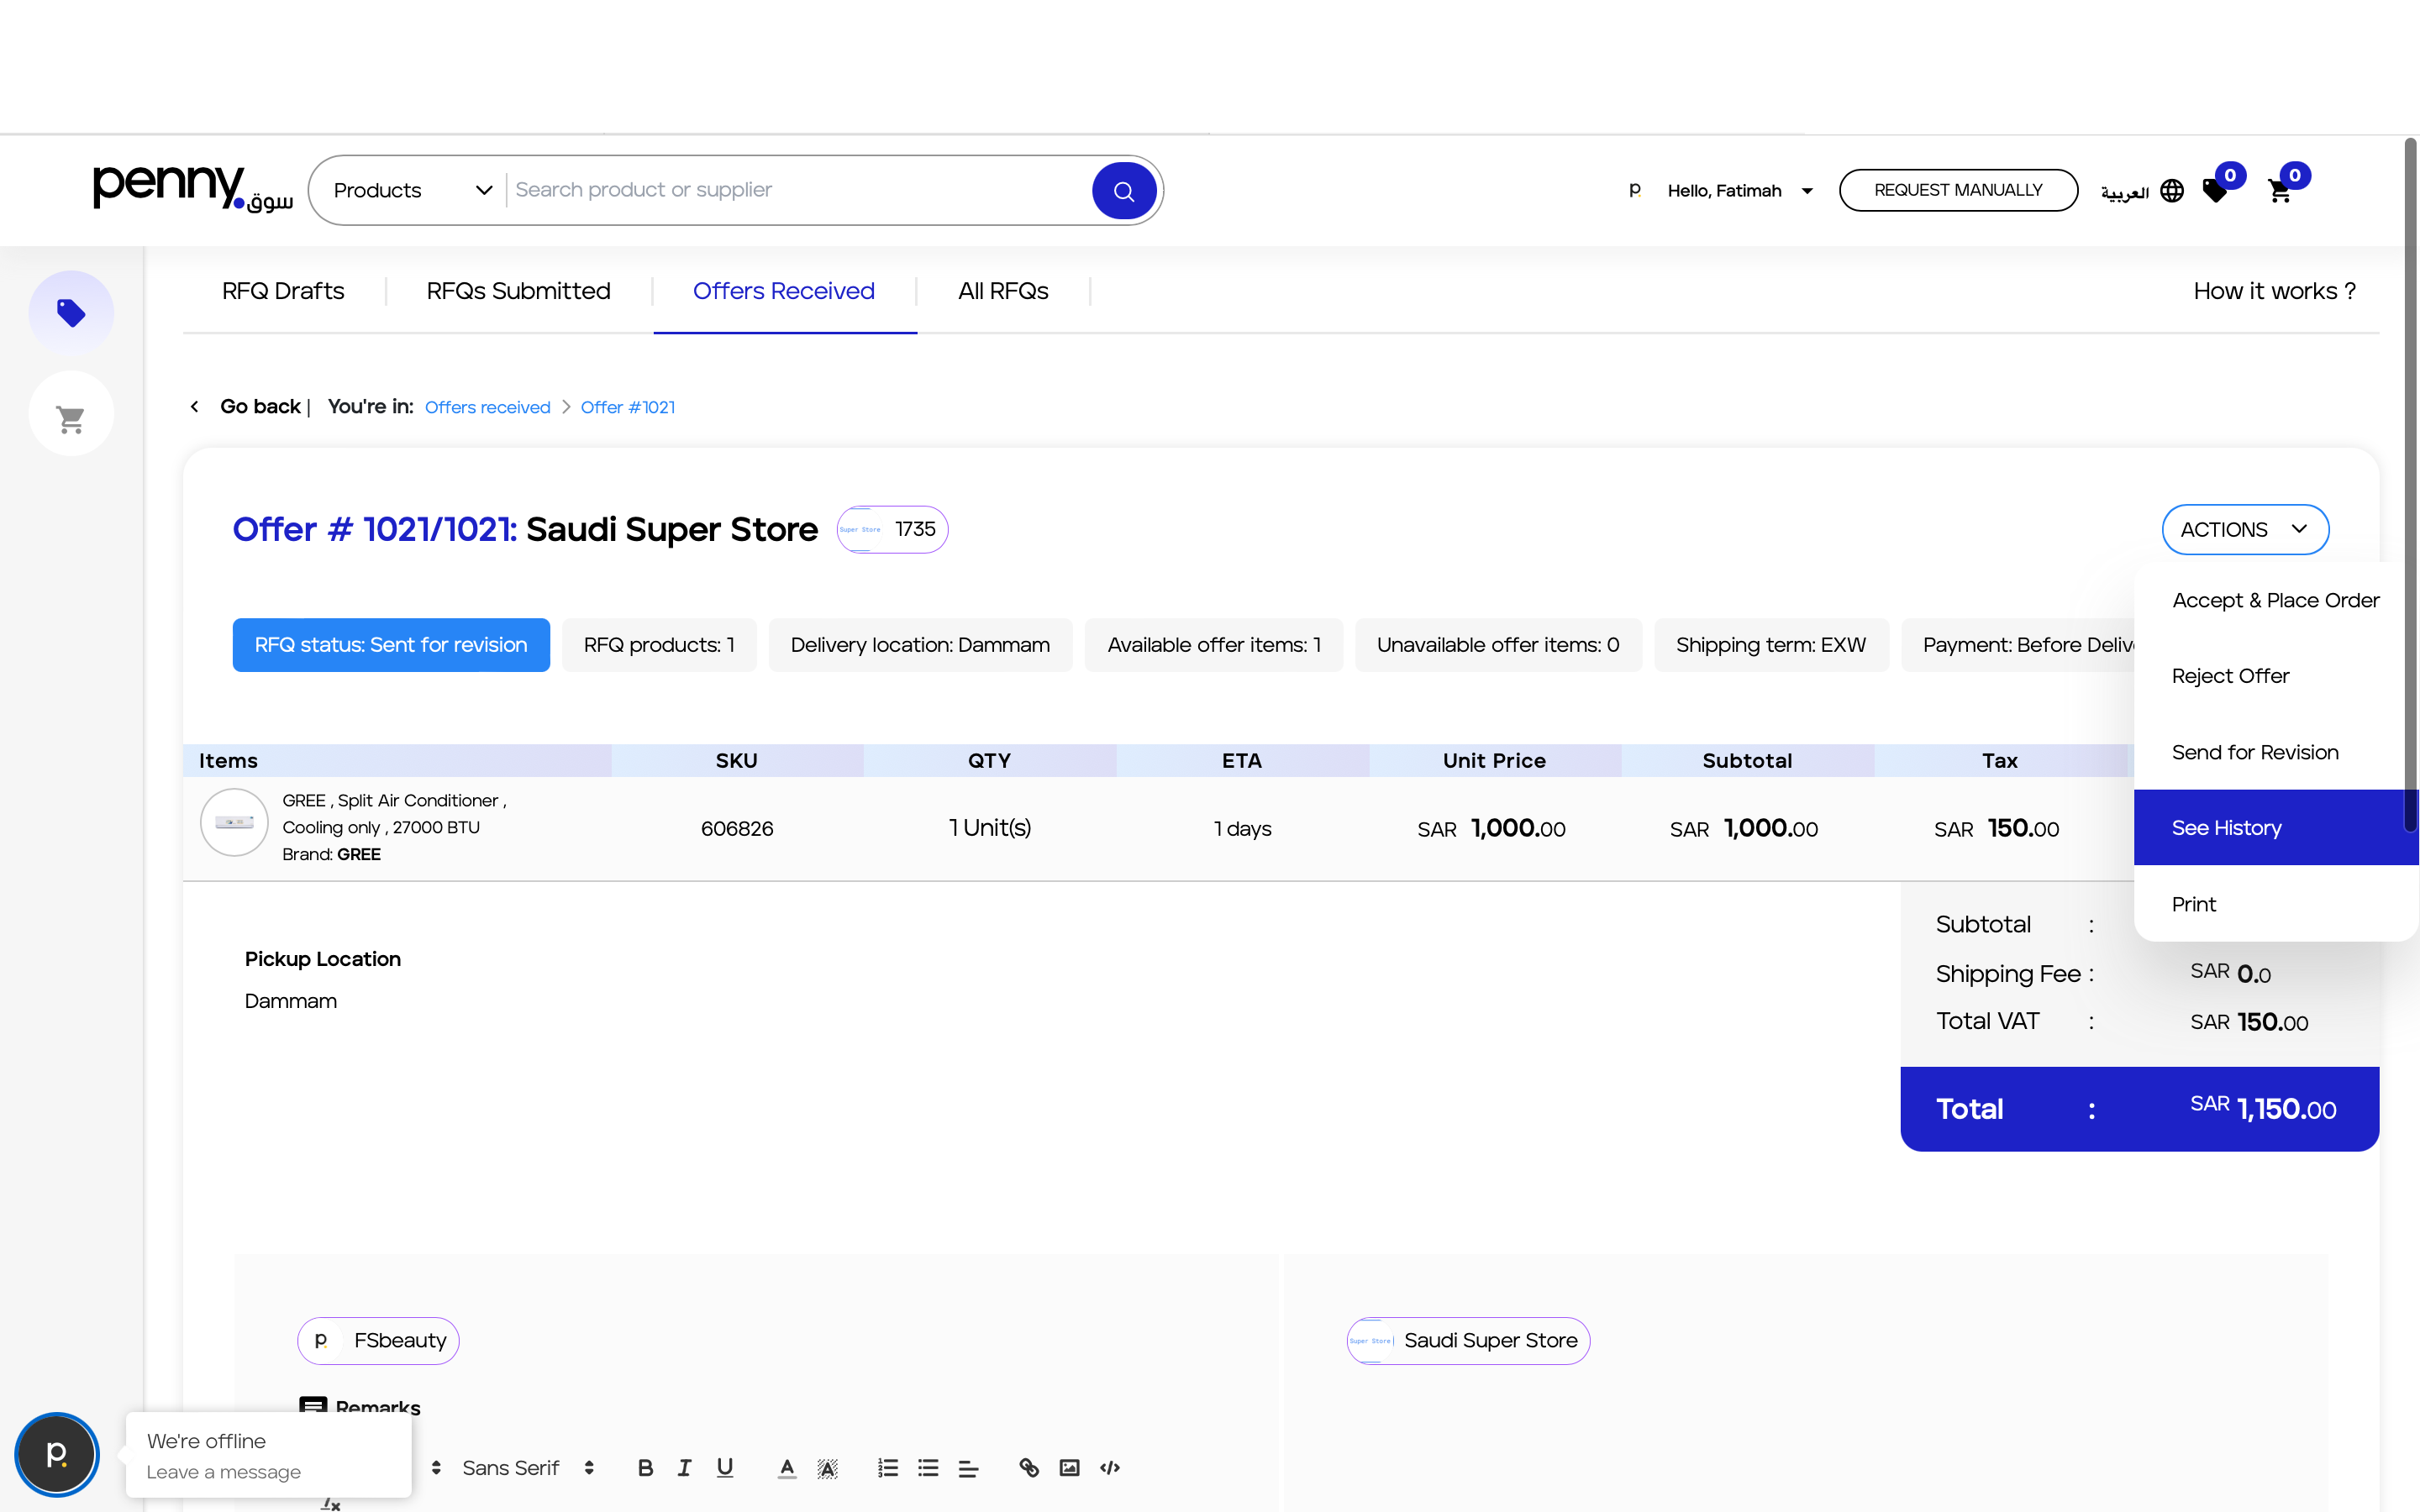2420x1512 pixels.
Task: Click SKU value 606826
Action: (x=737, y=828)
